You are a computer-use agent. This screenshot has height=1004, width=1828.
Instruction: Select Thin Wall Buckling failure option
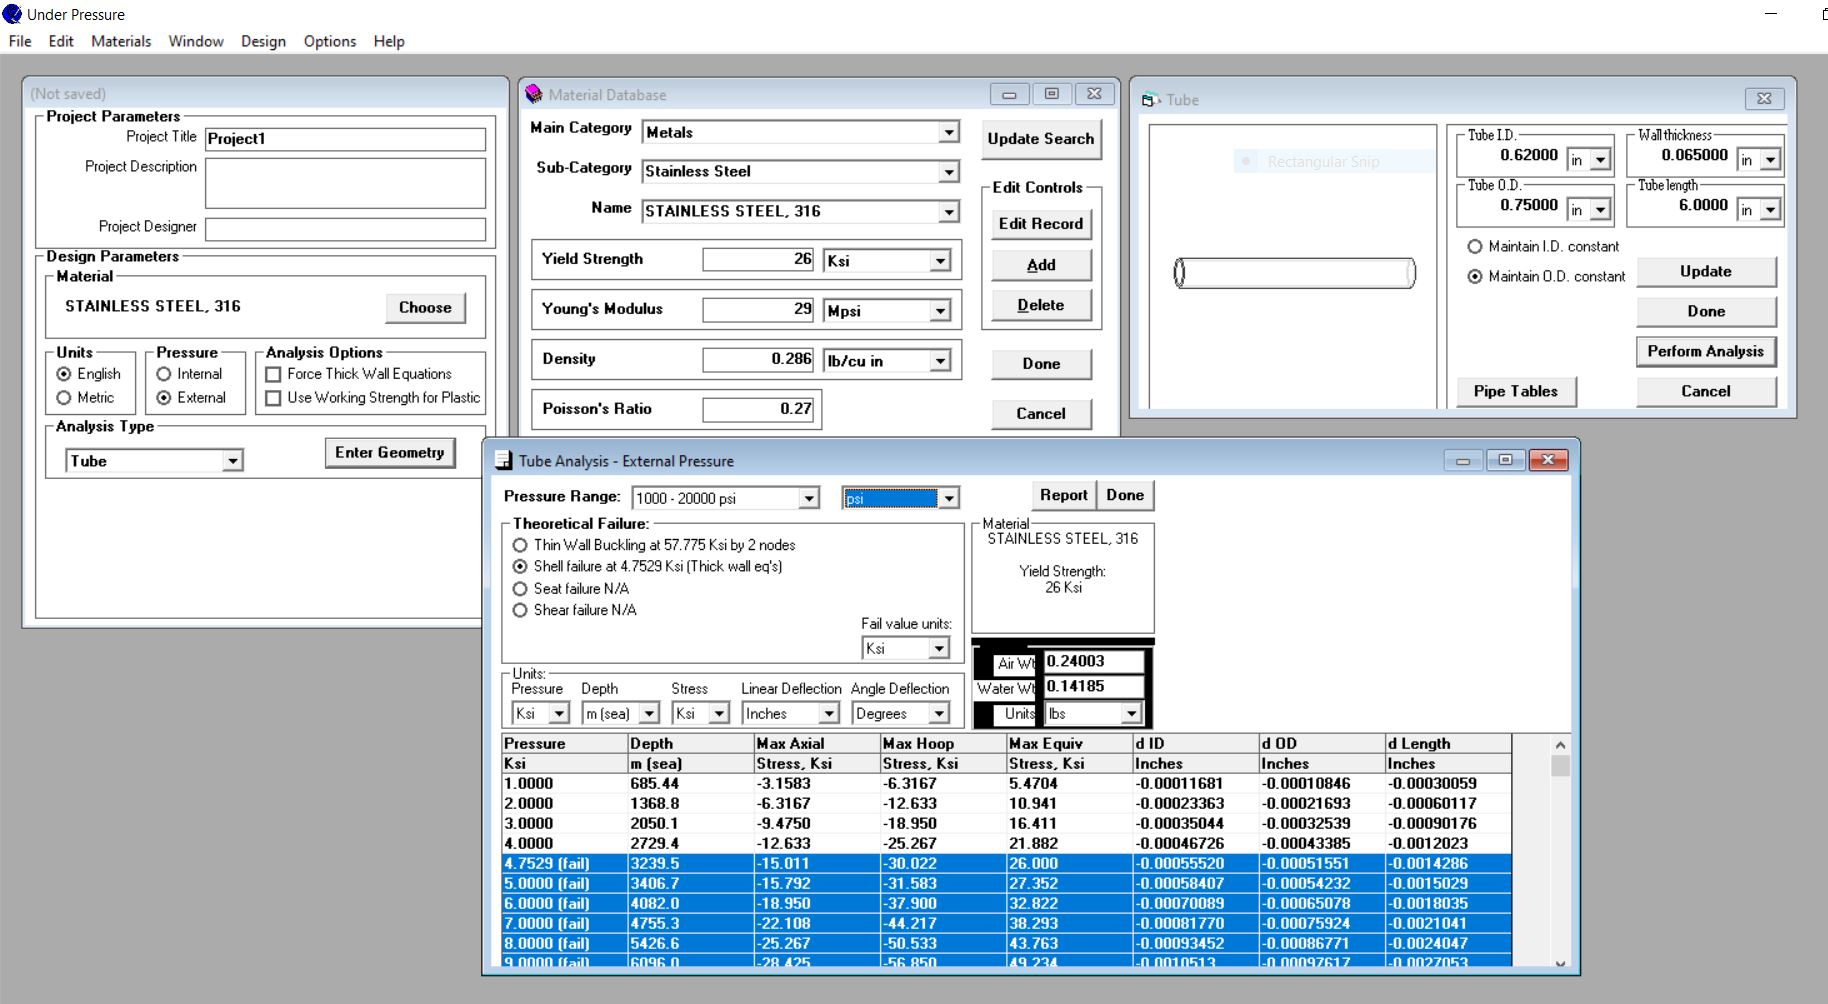pyautogui.click(x=520, y=545)
